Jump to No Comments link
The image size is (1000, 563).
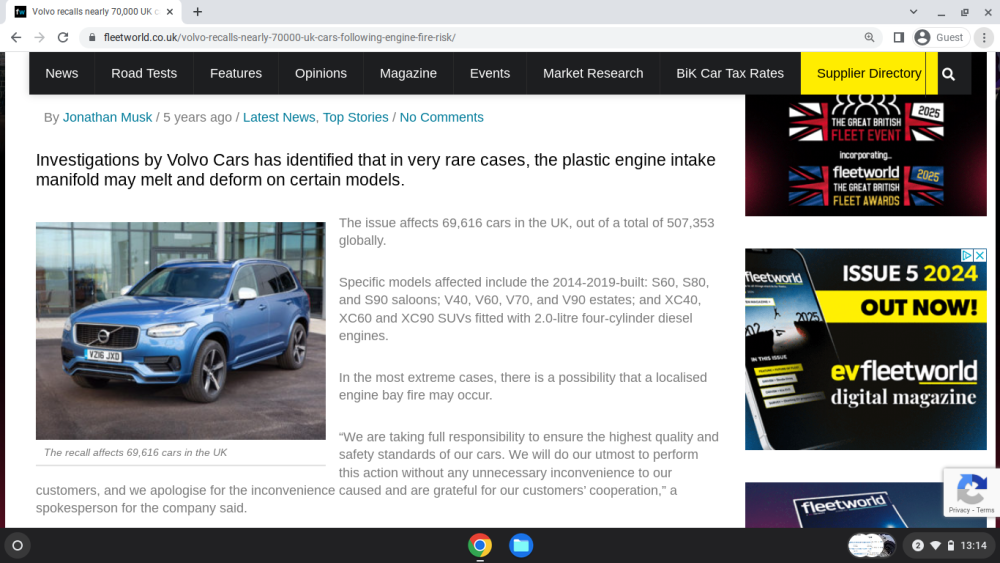click(441, 117)
